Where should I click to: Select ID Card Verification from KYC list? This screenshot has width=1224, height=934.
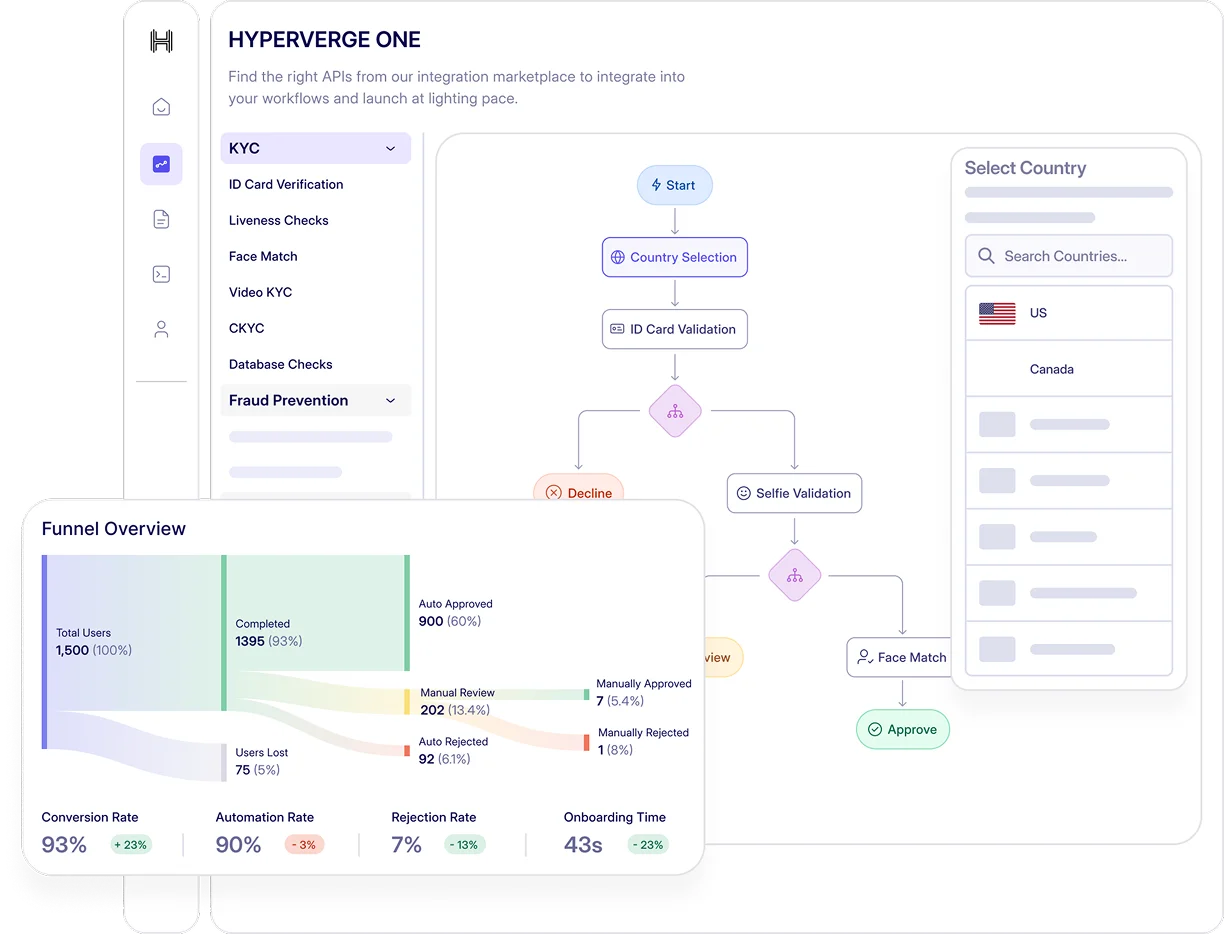[286, 185]
